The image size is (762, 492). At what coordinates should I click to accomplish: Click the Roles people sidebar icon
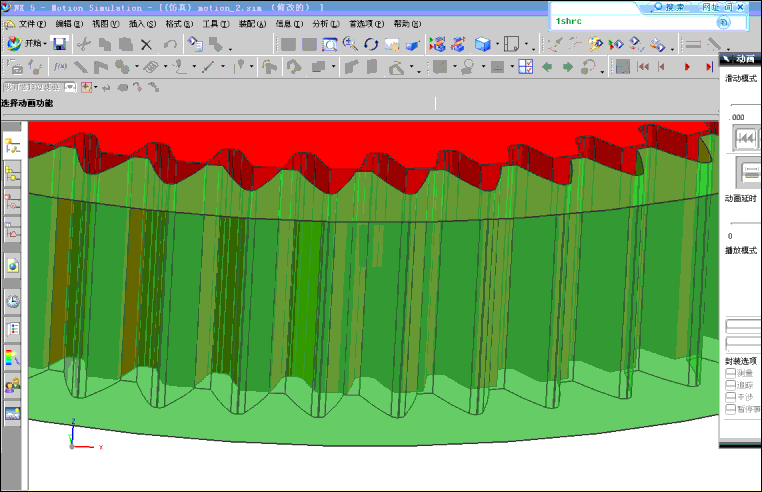click(x=12, y=386)
